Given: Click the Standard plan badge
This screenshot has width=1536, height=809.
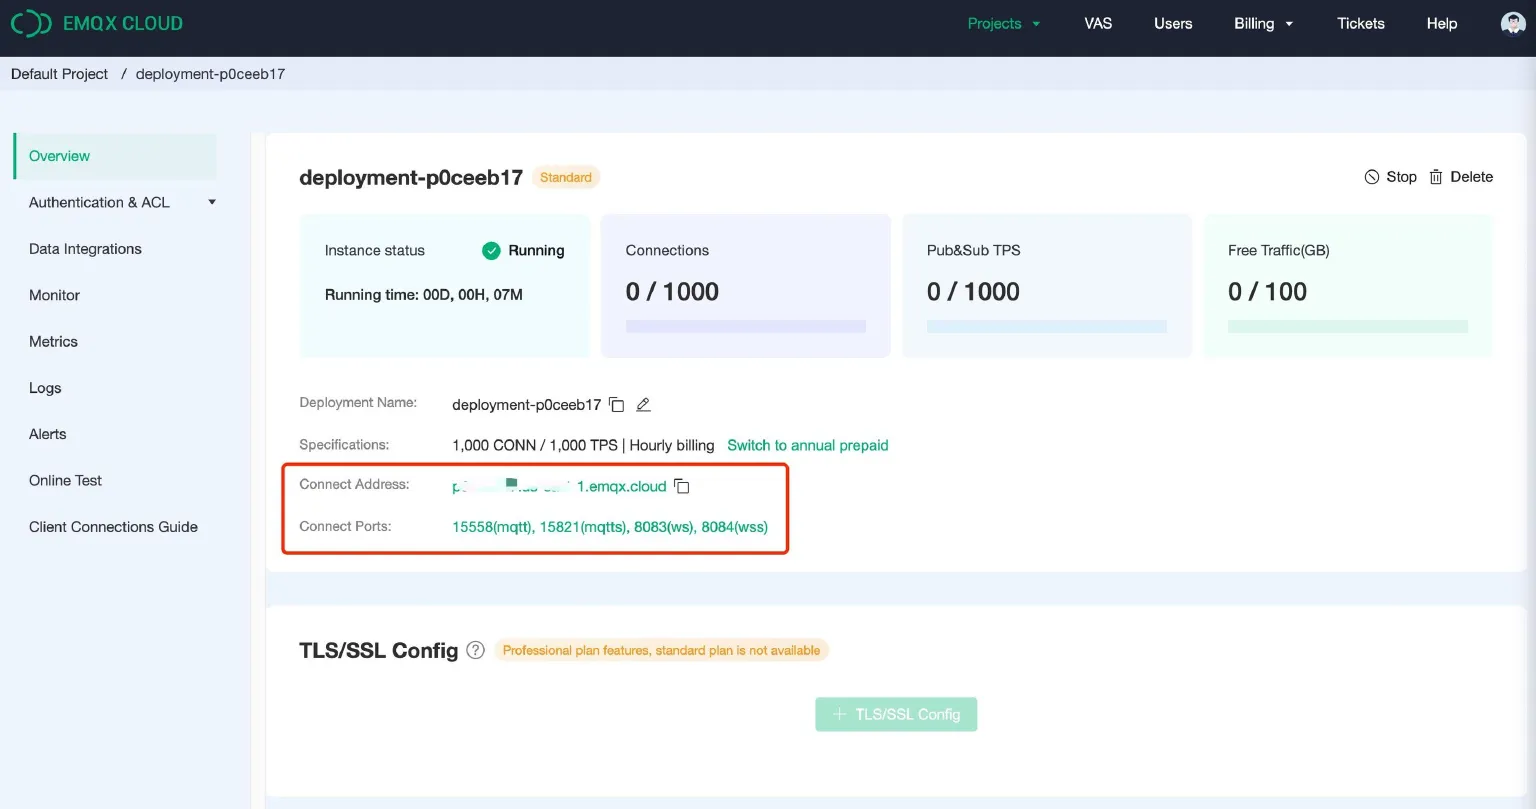Looking at the screenshot, I should point(565,177).
